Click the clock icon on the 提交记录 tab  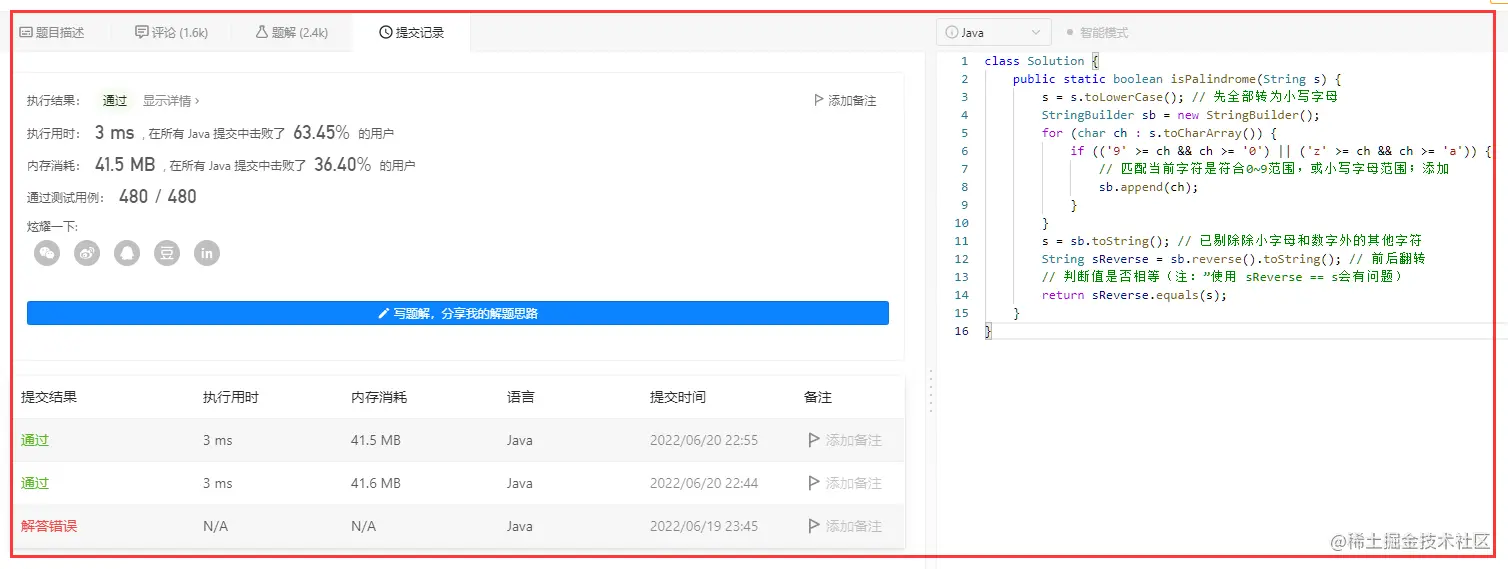[386, 32]
